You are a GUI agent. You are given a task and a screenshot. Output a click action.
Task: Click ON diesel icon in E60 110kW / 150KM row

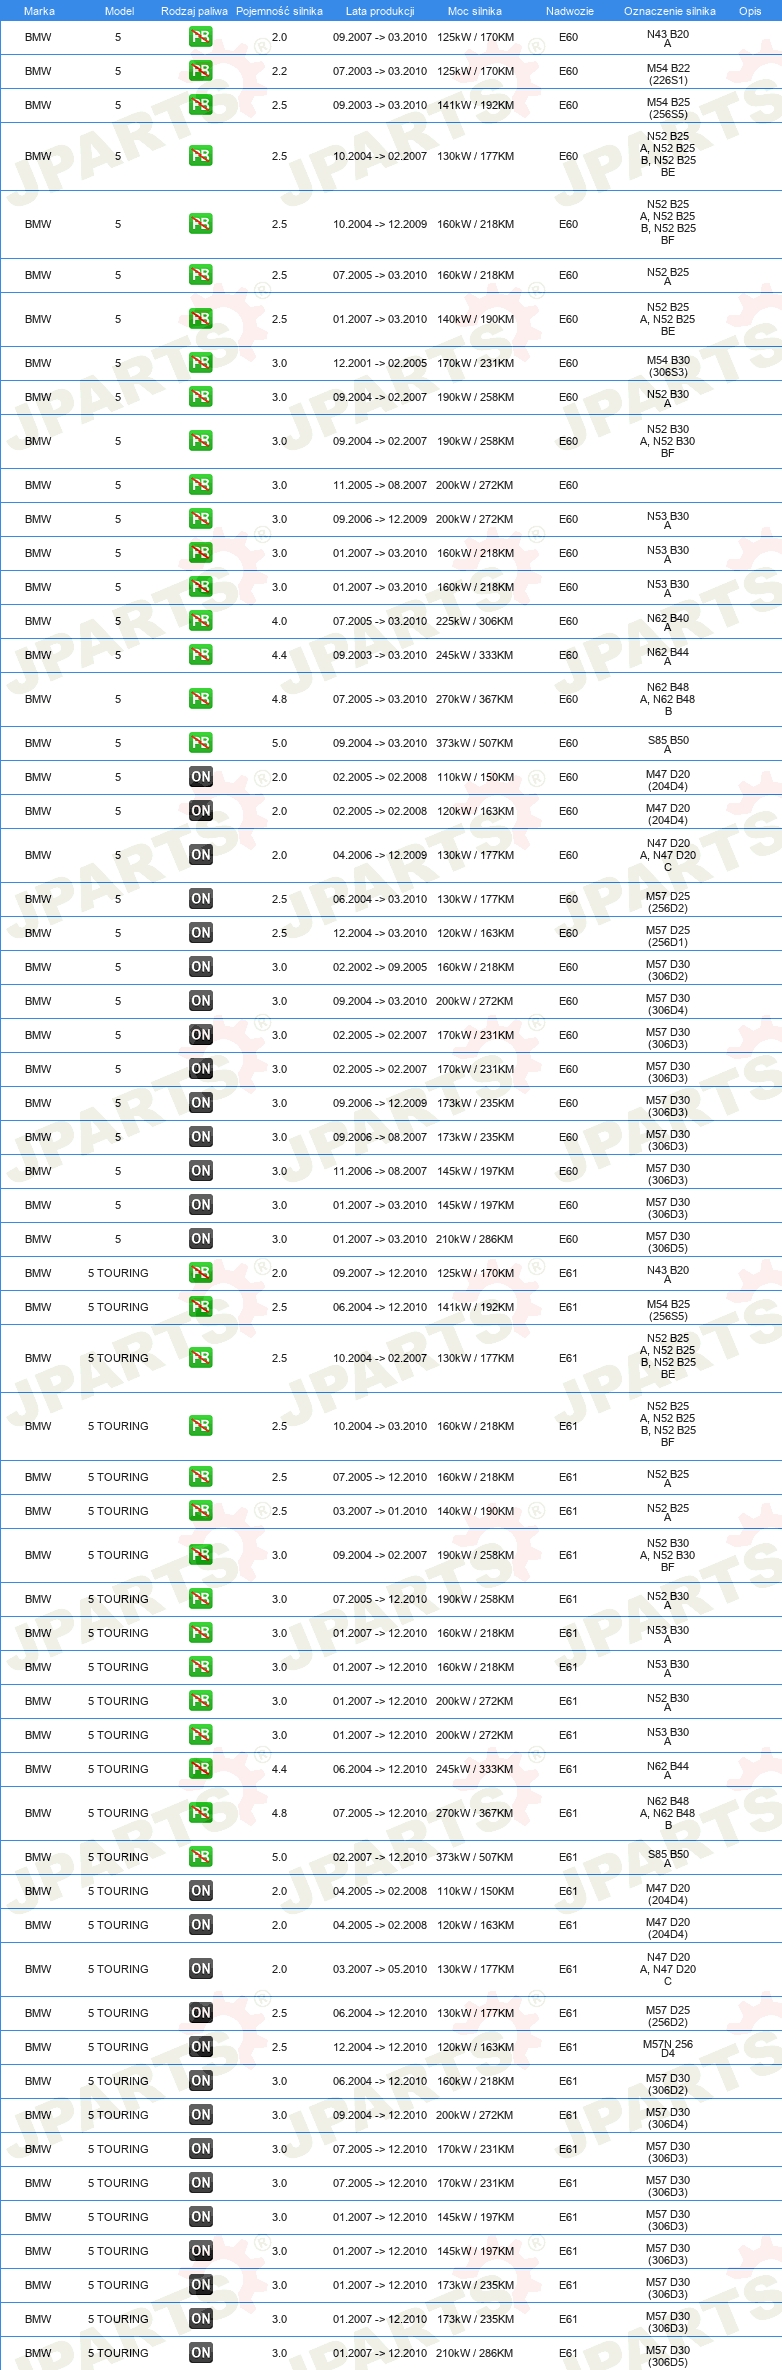[x=201, y=777]
